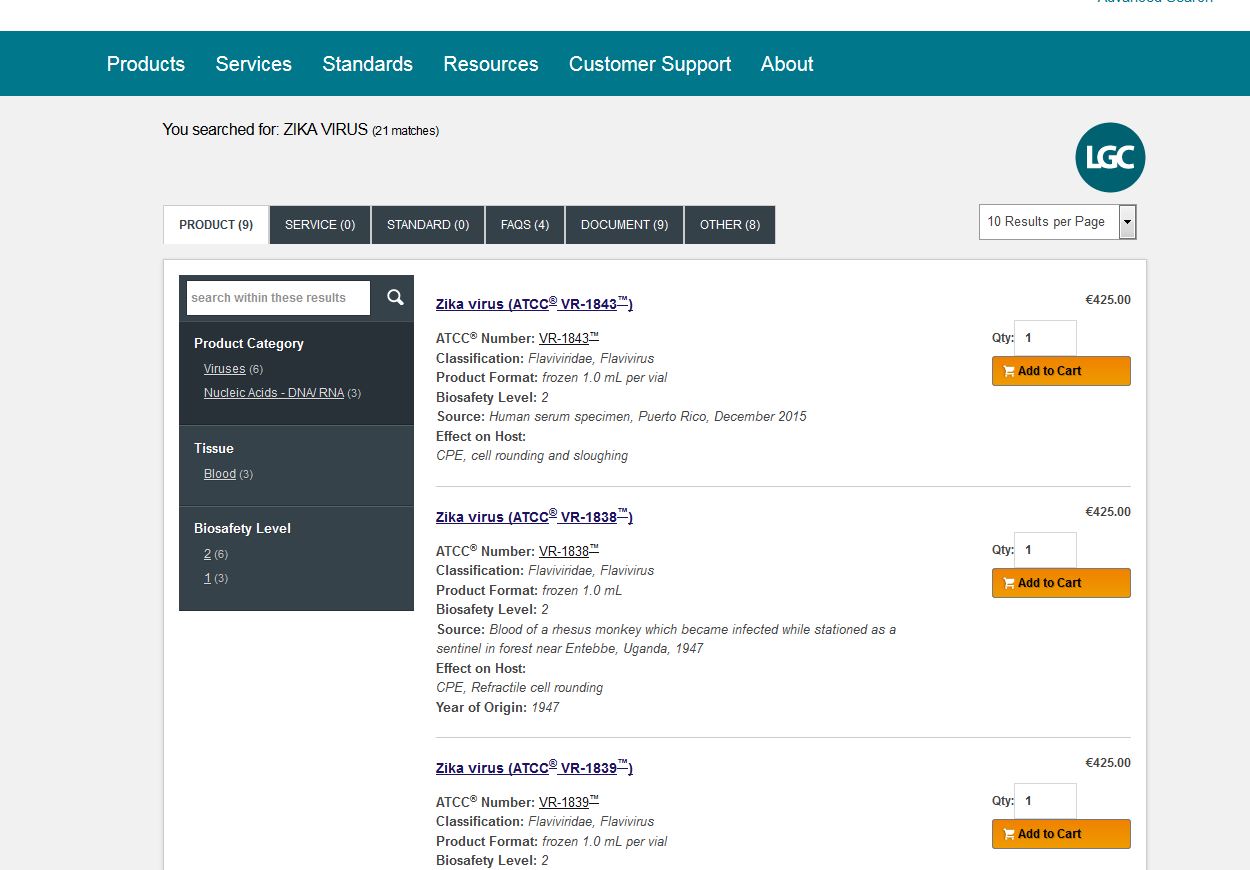
Task: Click the search within these results field
Action: (x=278, y=298)
